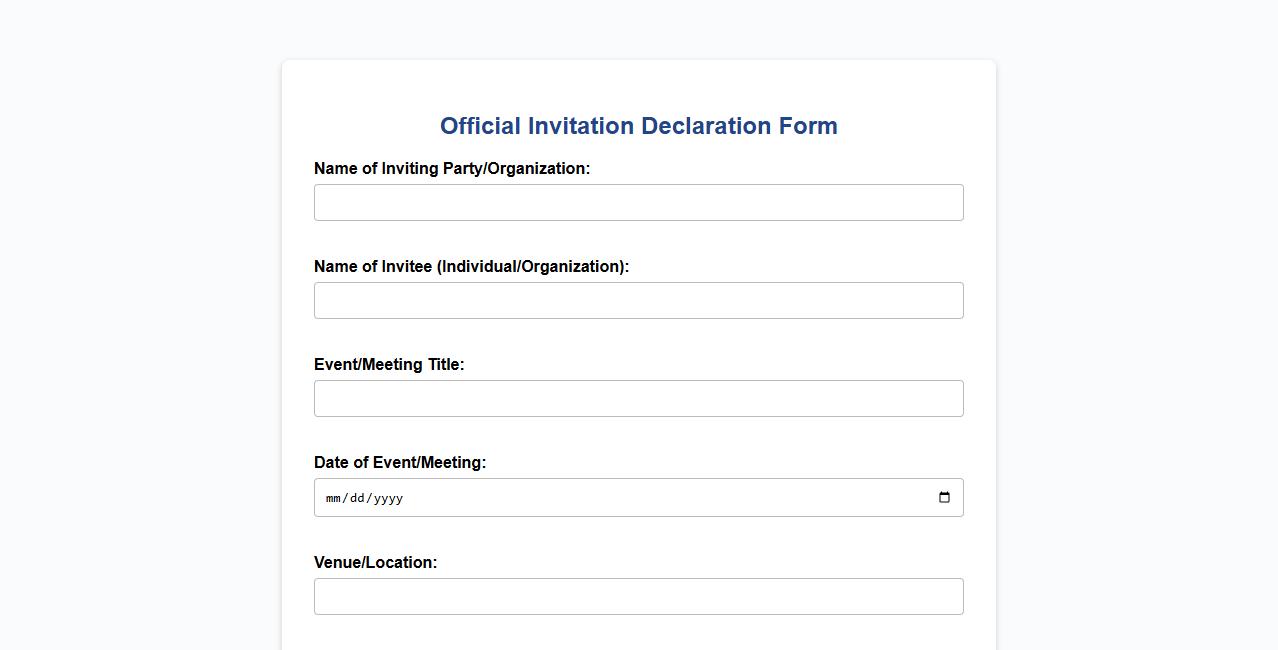Click the Event/Meeting Title label
Screen dimensions: 1278x650
click(389, 364)
